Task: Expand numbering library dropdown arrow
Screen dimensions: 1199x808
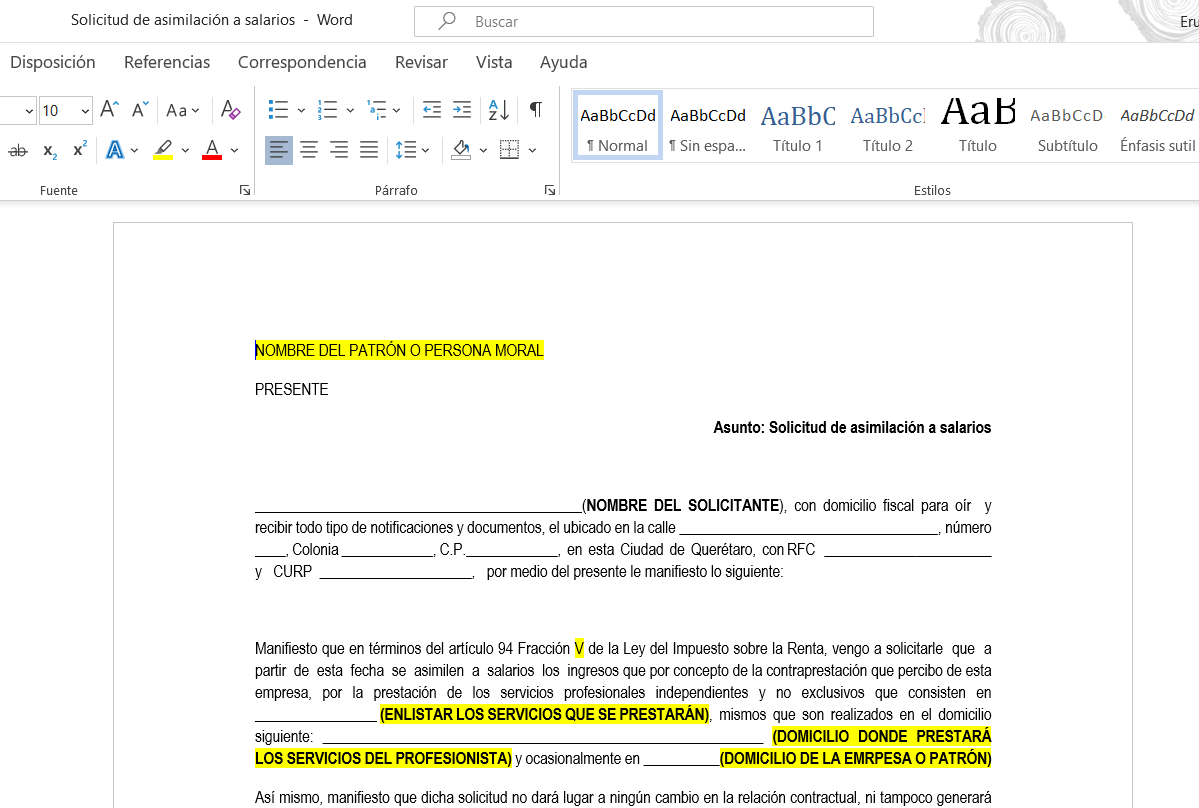Action: 350,111
